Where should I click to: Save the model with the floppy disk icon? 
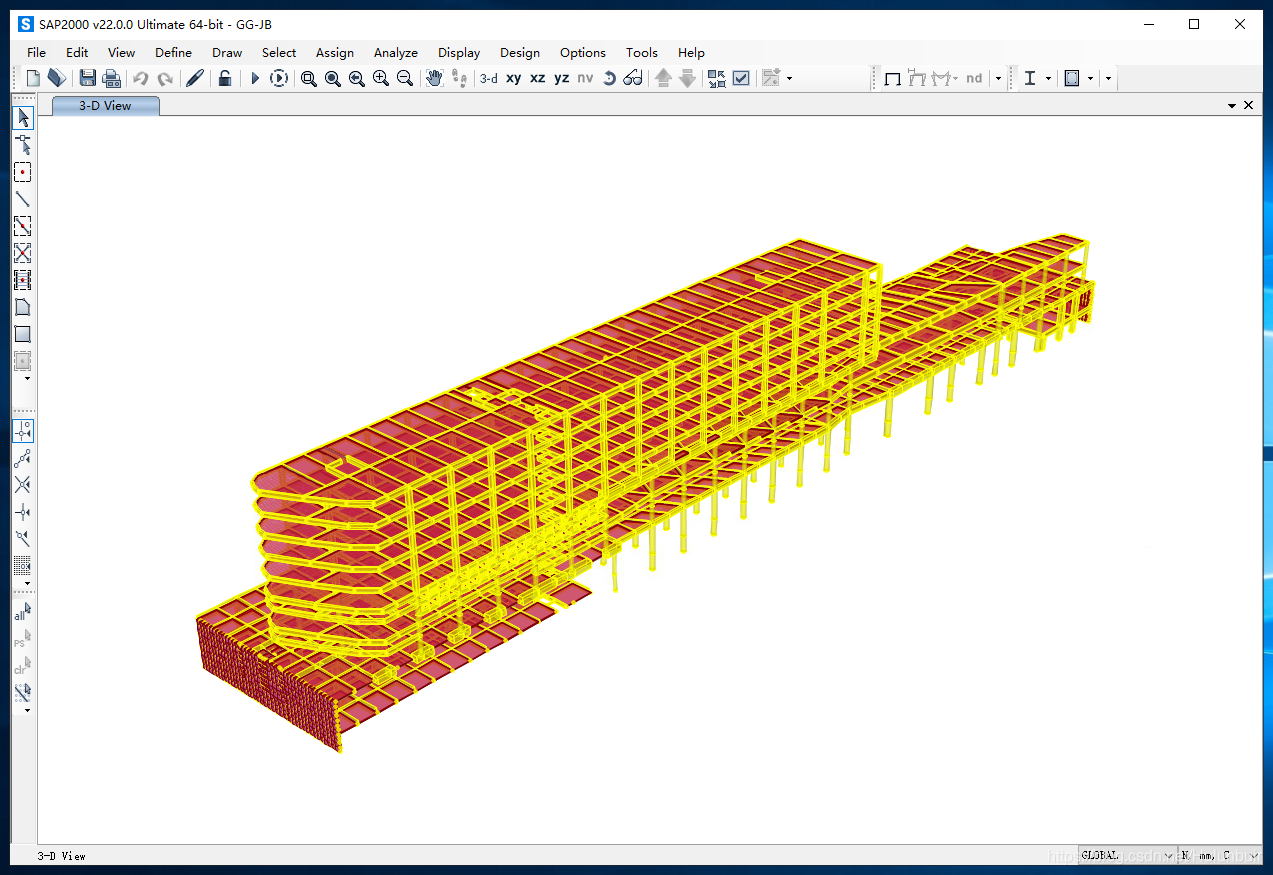coord(88,78)
